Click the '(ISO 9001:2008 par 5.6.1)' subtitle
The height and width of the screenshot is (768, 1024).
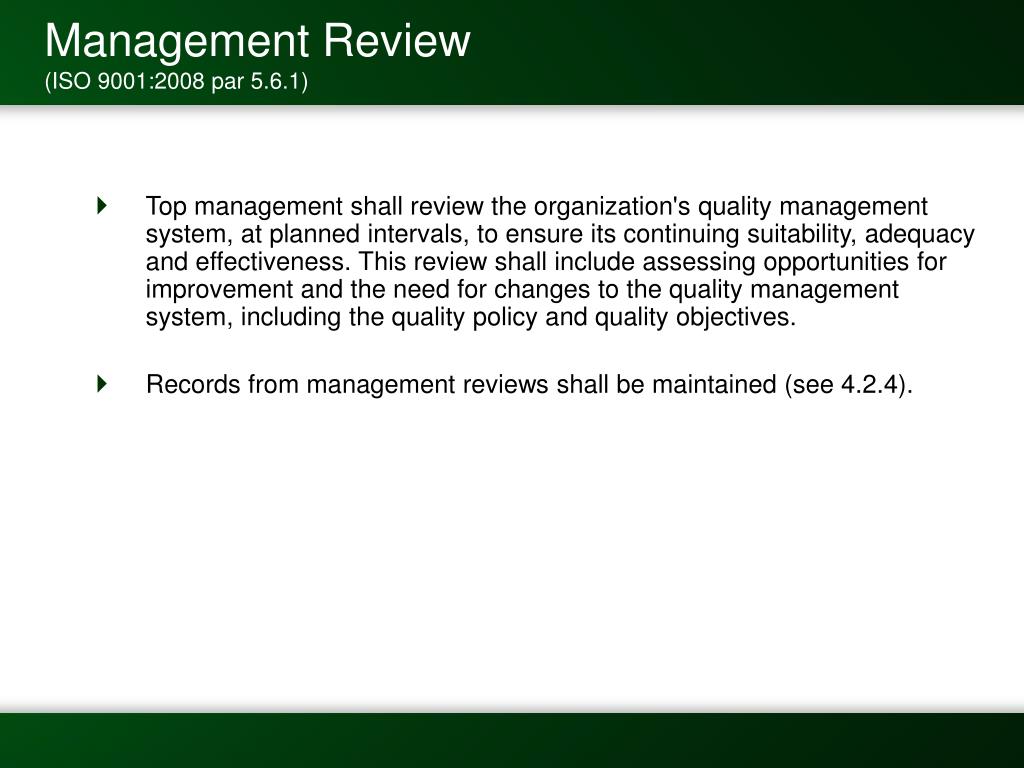[x=176, y=82]
